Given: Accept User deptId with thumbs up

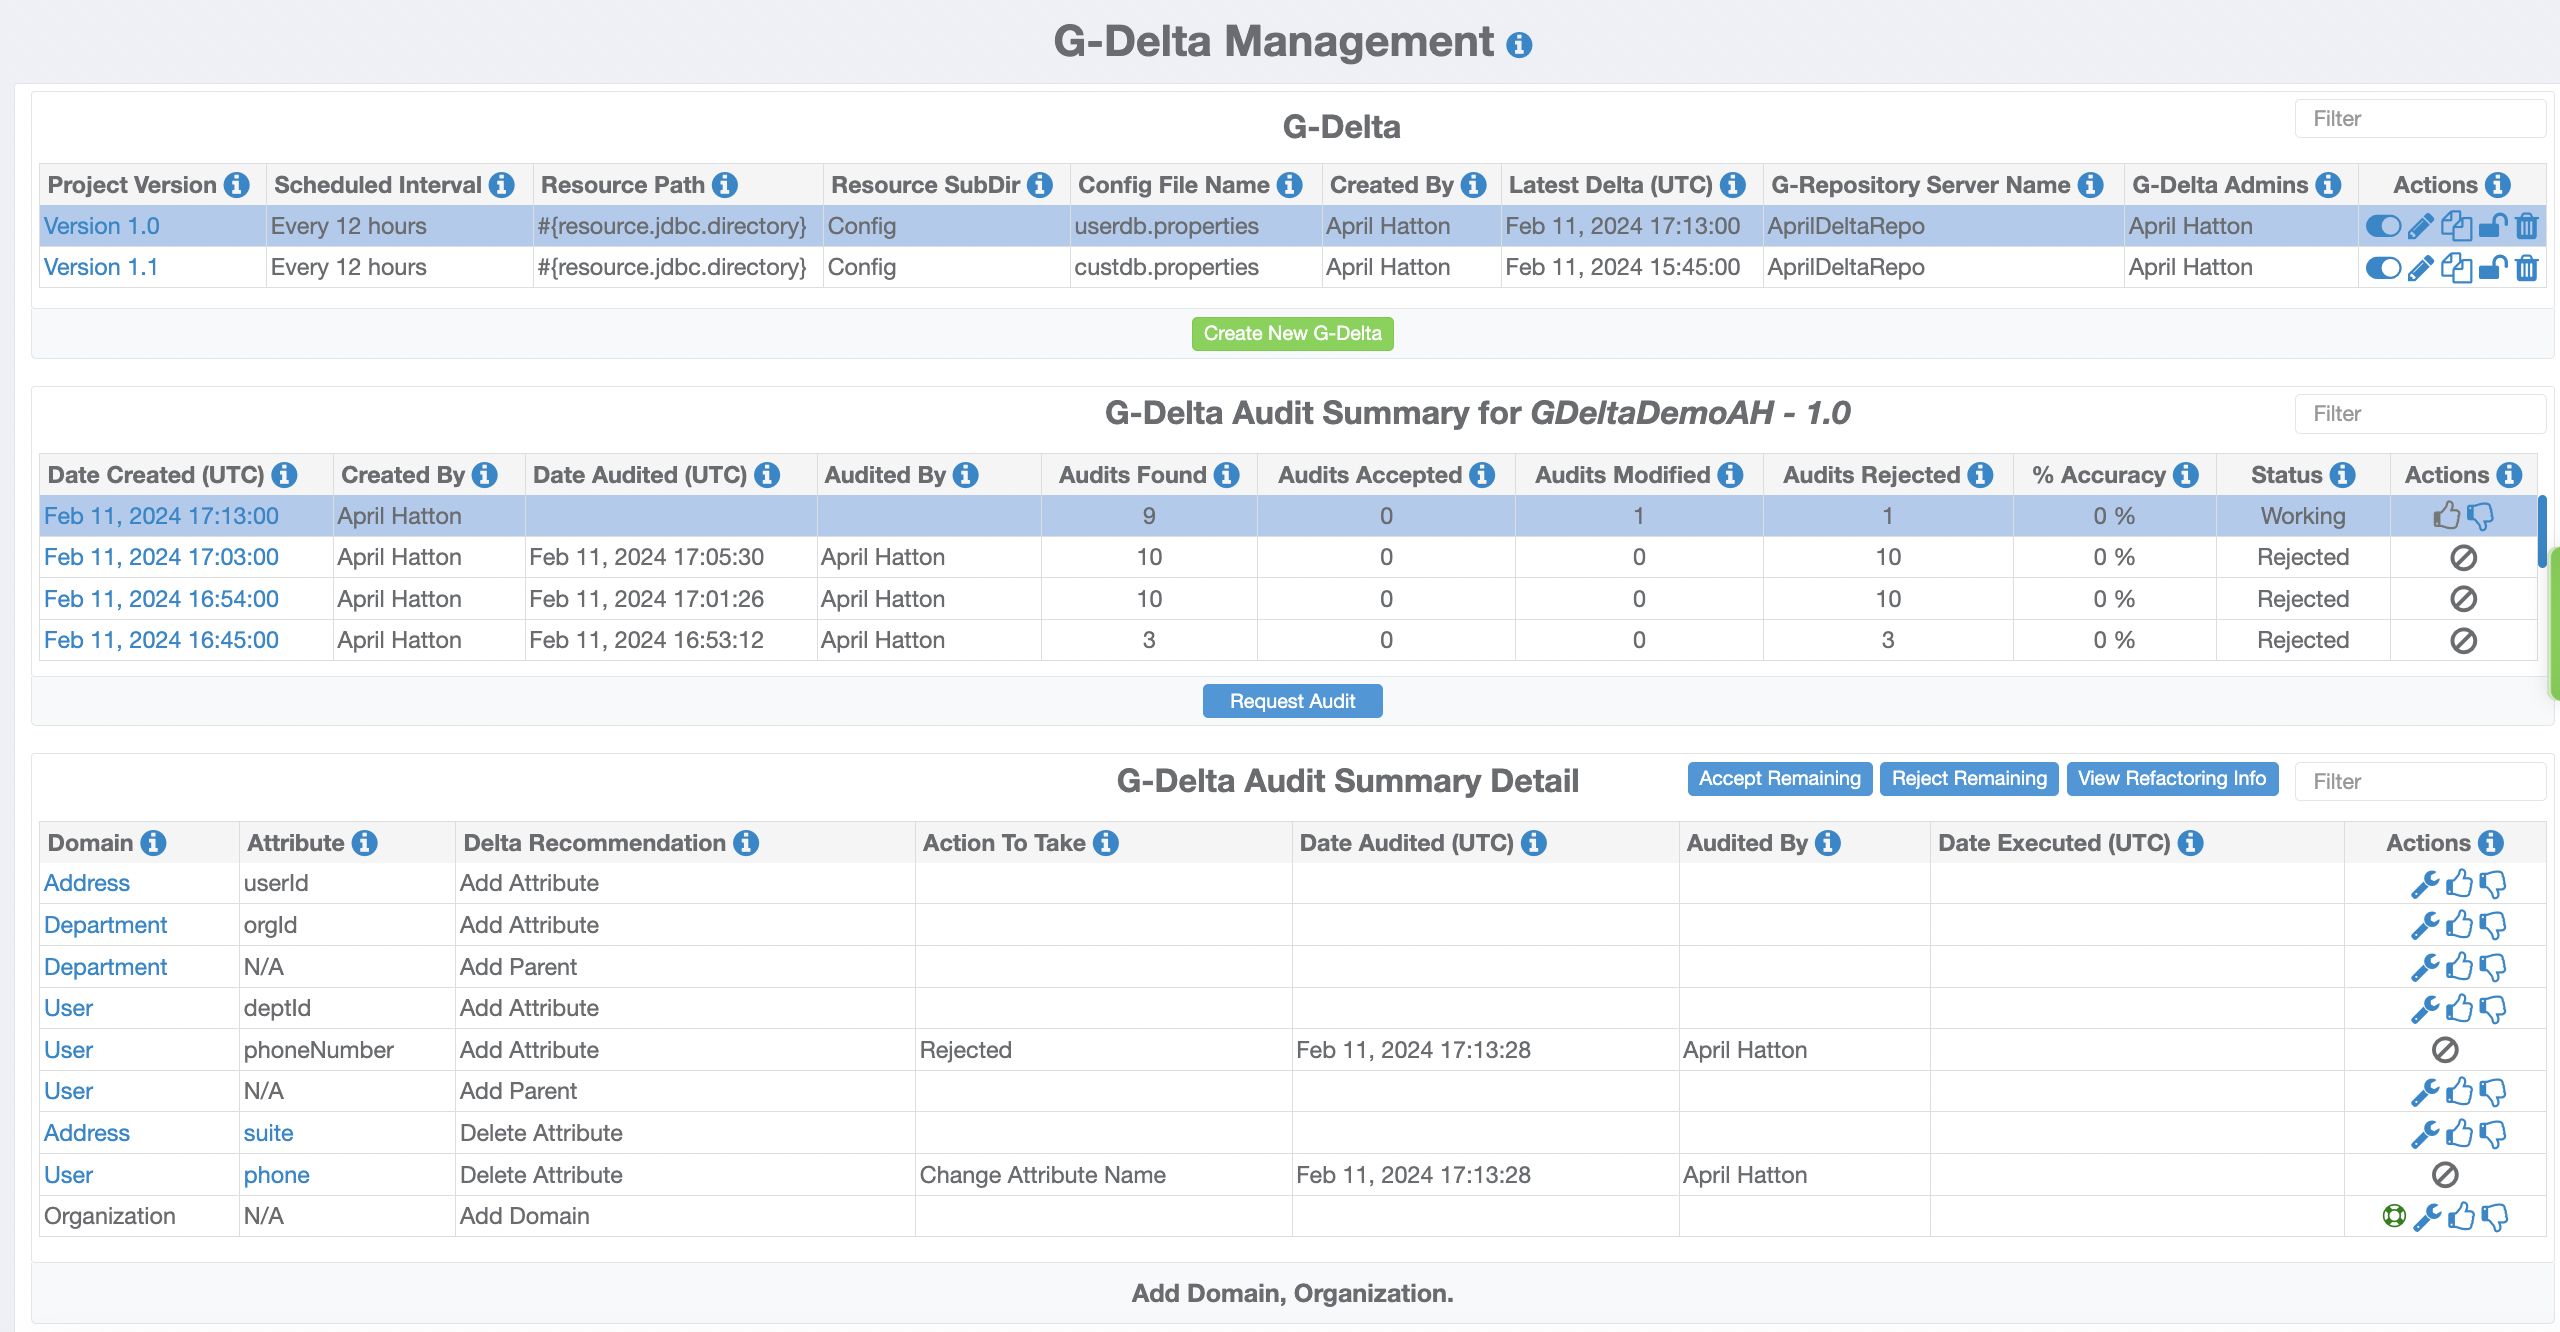Looking at the screenshot, I should [x=2459, y=1009].
